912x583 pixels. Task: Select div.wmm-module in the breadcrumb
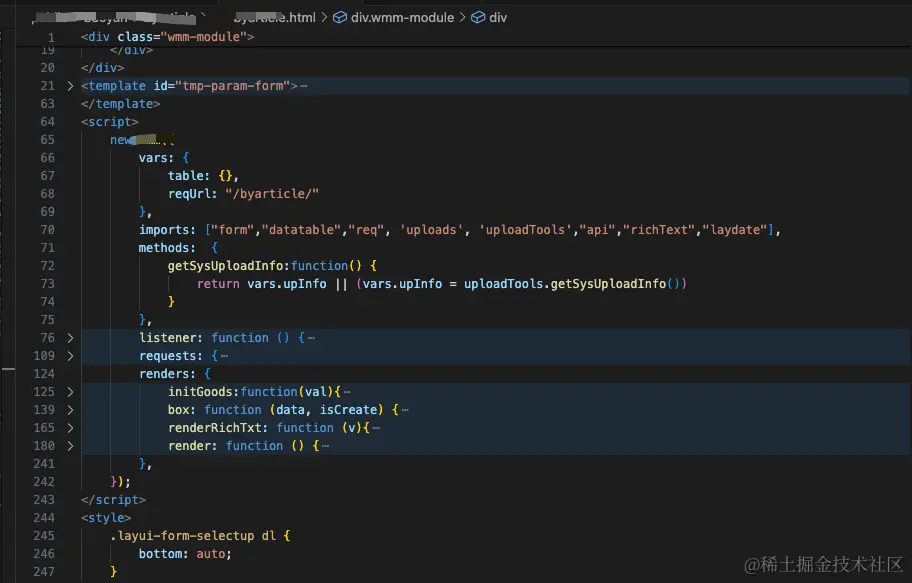click(402, 17)
